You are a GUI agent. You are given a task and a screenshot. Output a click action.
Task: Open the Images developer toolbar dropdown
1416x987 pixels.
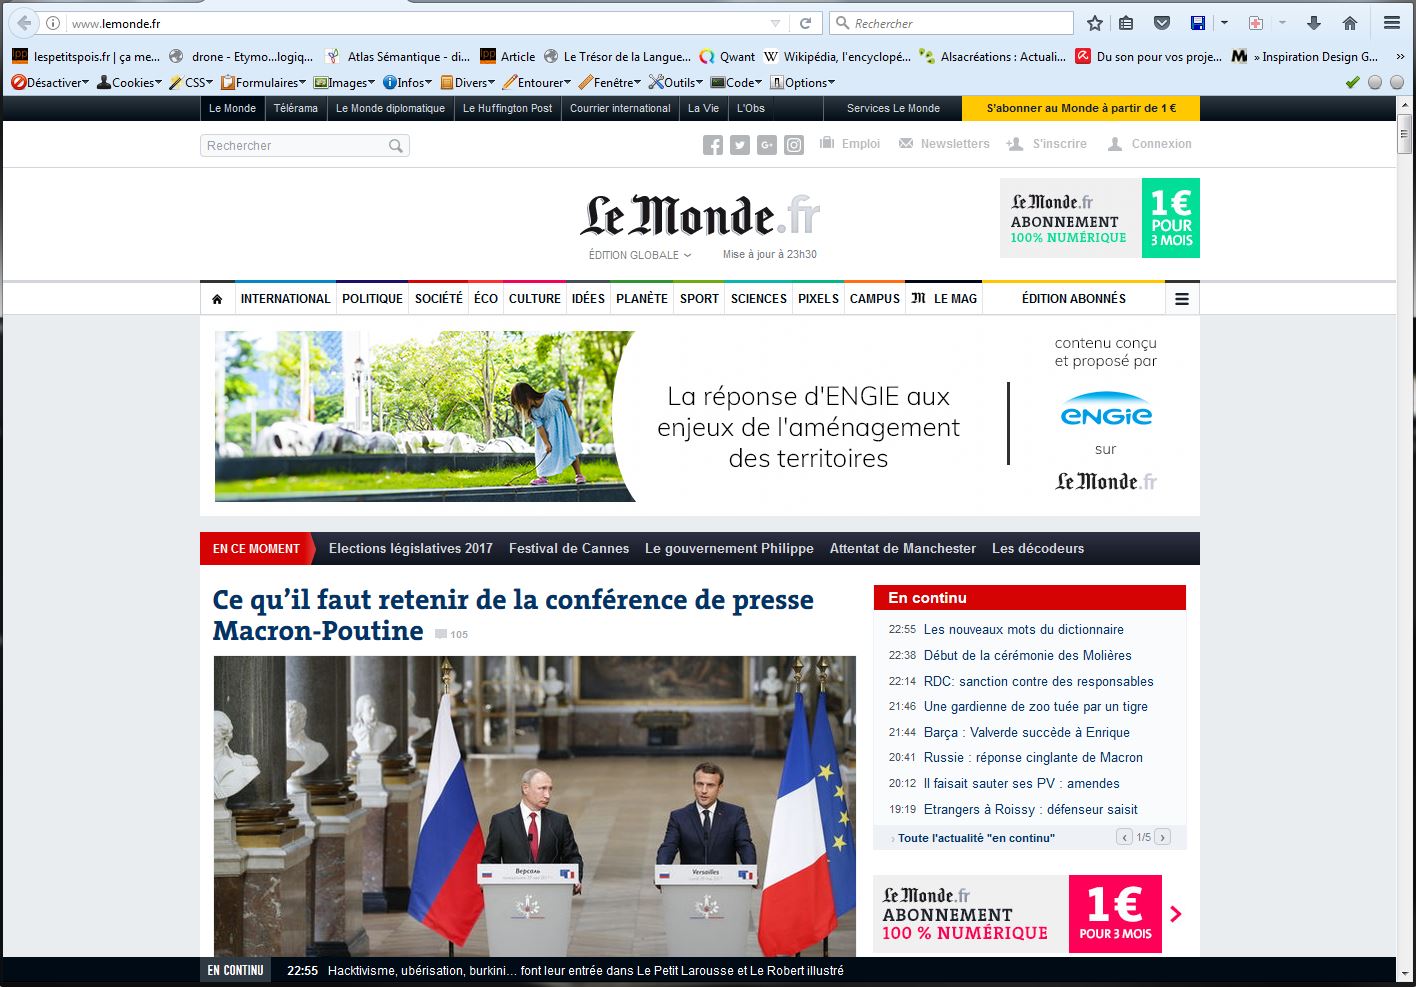[344, 82]
